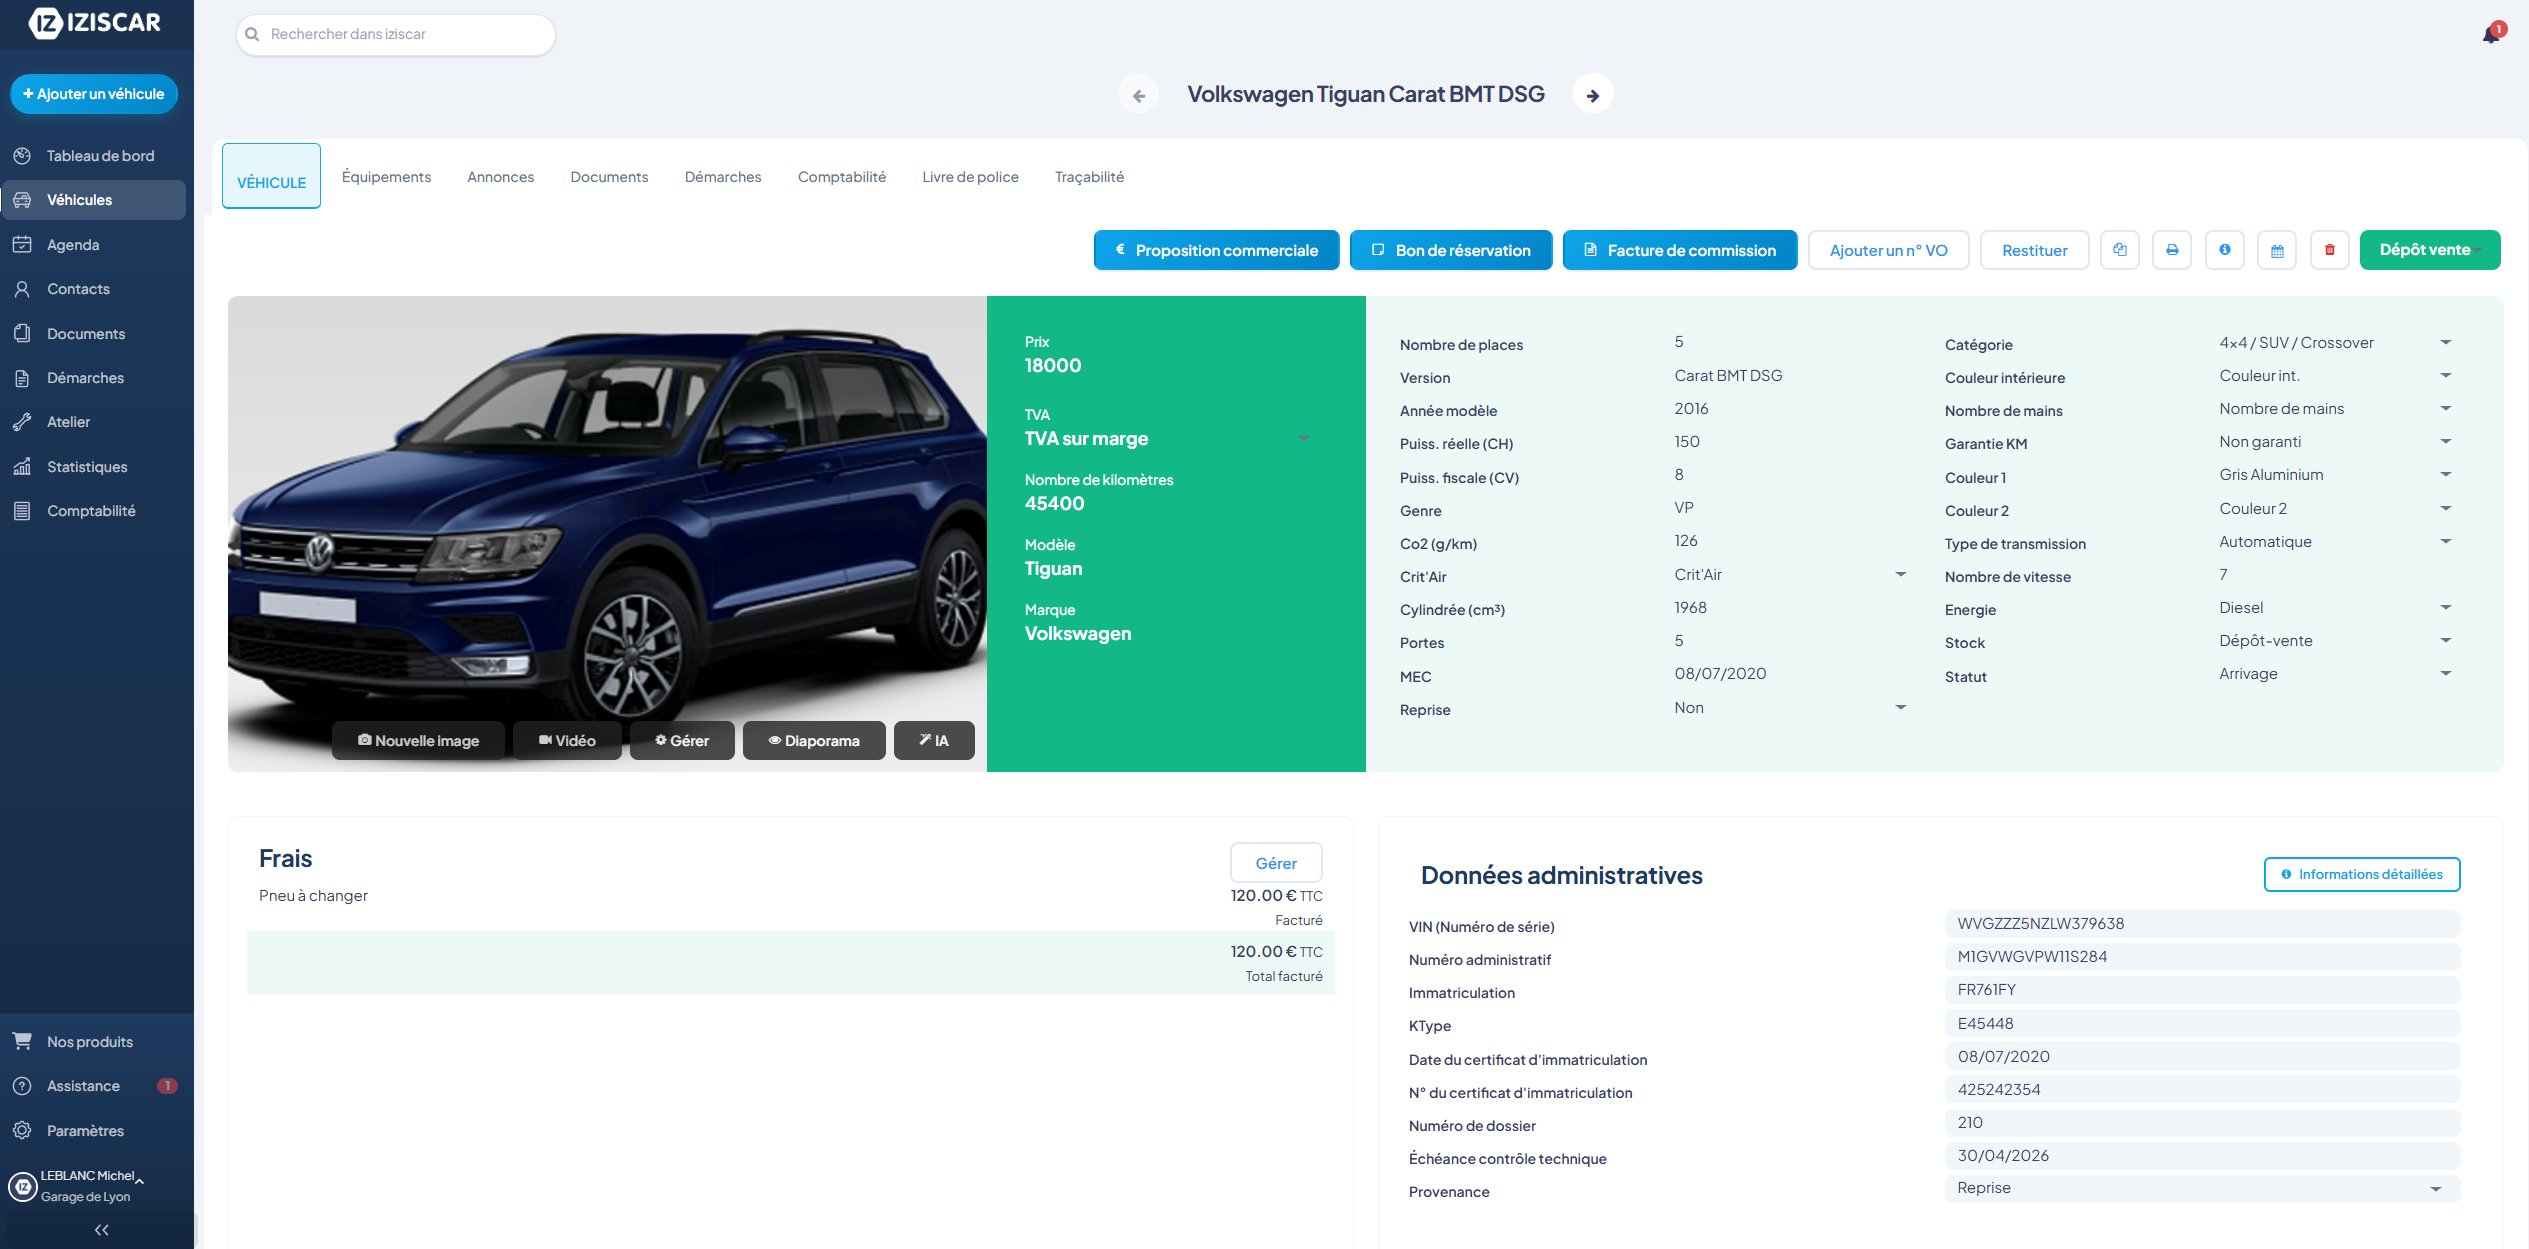Switch to the Documents tab
The height and width of the screenshot is (1249, 2529).
point(609,177)
